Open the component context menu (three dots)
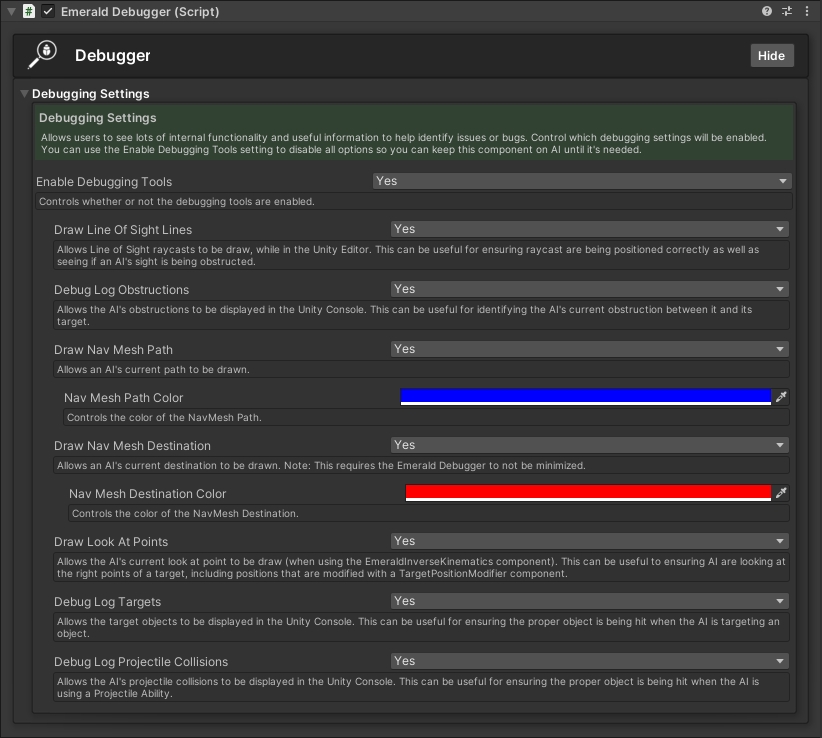Viewport: 822px width, 738px height. click(806, 11)
